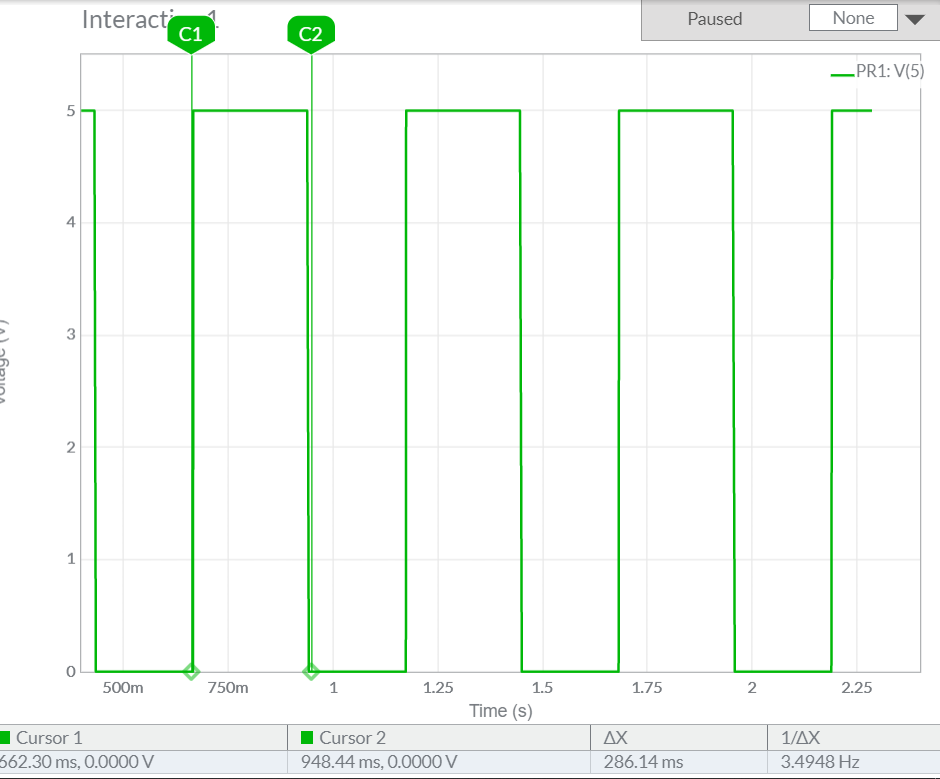
Task: Select the C1 cursor flag marker
Action: [191, 35]
